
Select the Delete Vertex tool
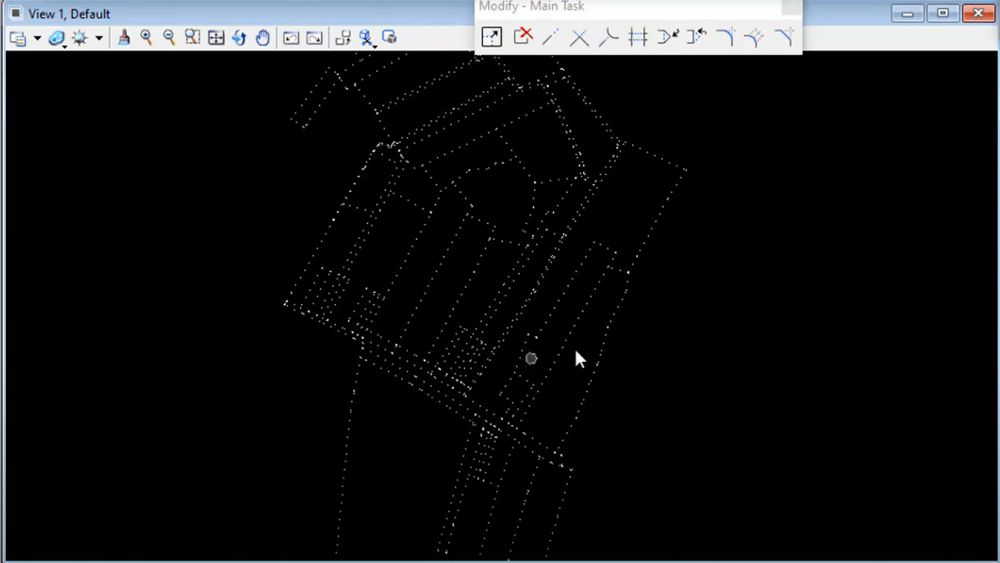(696, 36)
